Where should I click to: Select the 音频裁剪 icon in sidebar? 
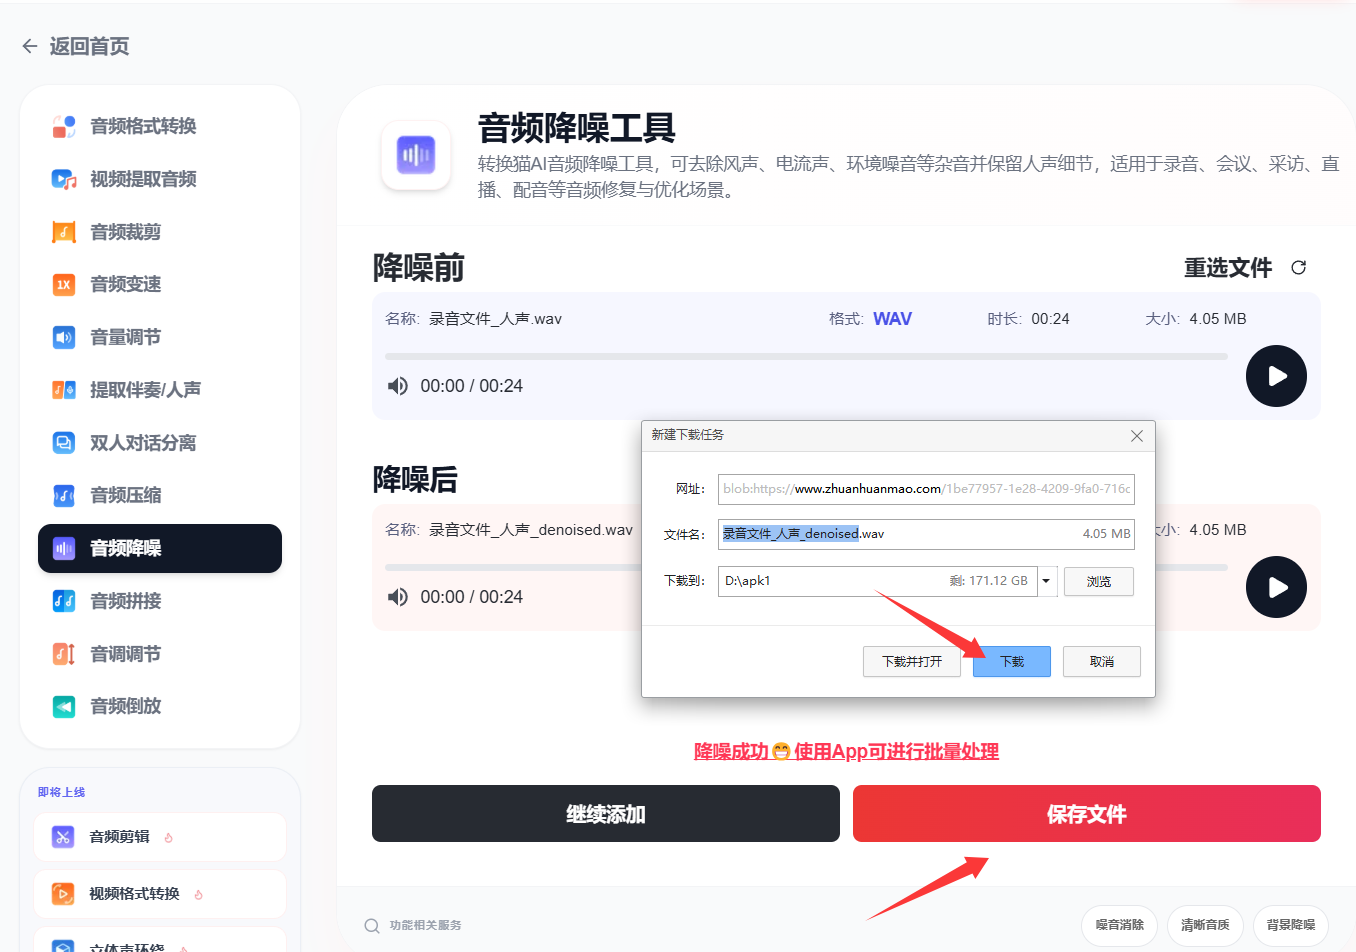64,232
